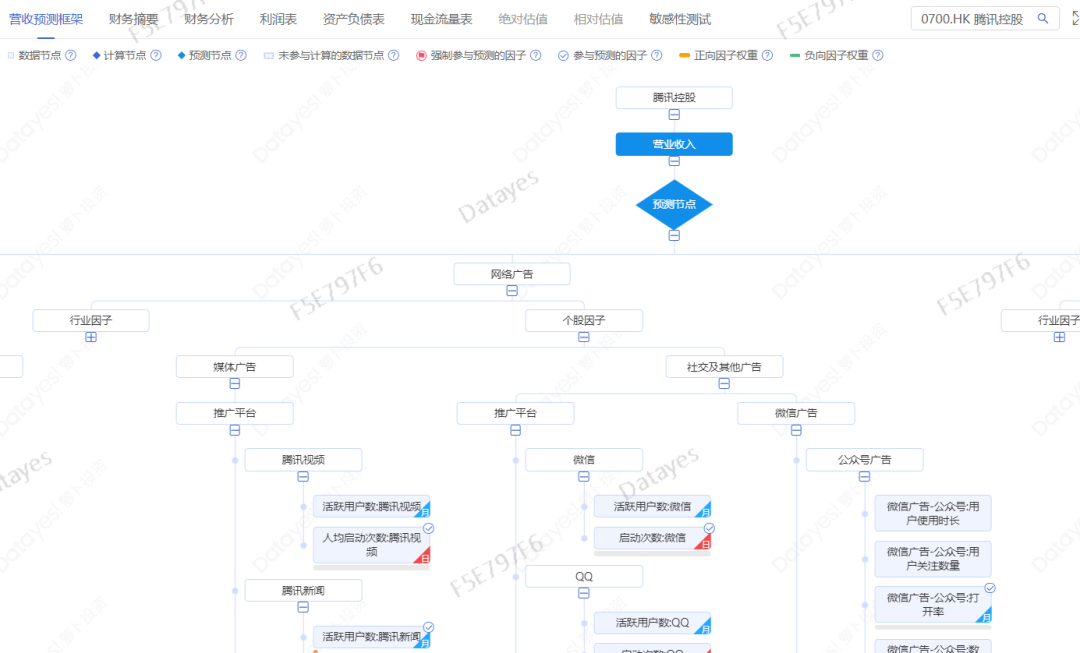Switch to the 财务摘要 tab

[134, 19]
